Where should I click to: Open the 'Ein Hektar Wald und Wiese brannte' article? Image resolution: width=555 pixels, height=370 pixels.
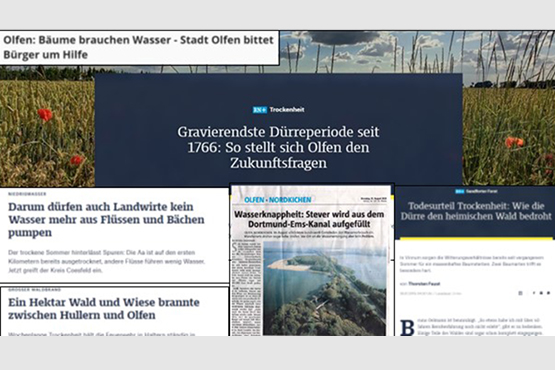point(104,309)
